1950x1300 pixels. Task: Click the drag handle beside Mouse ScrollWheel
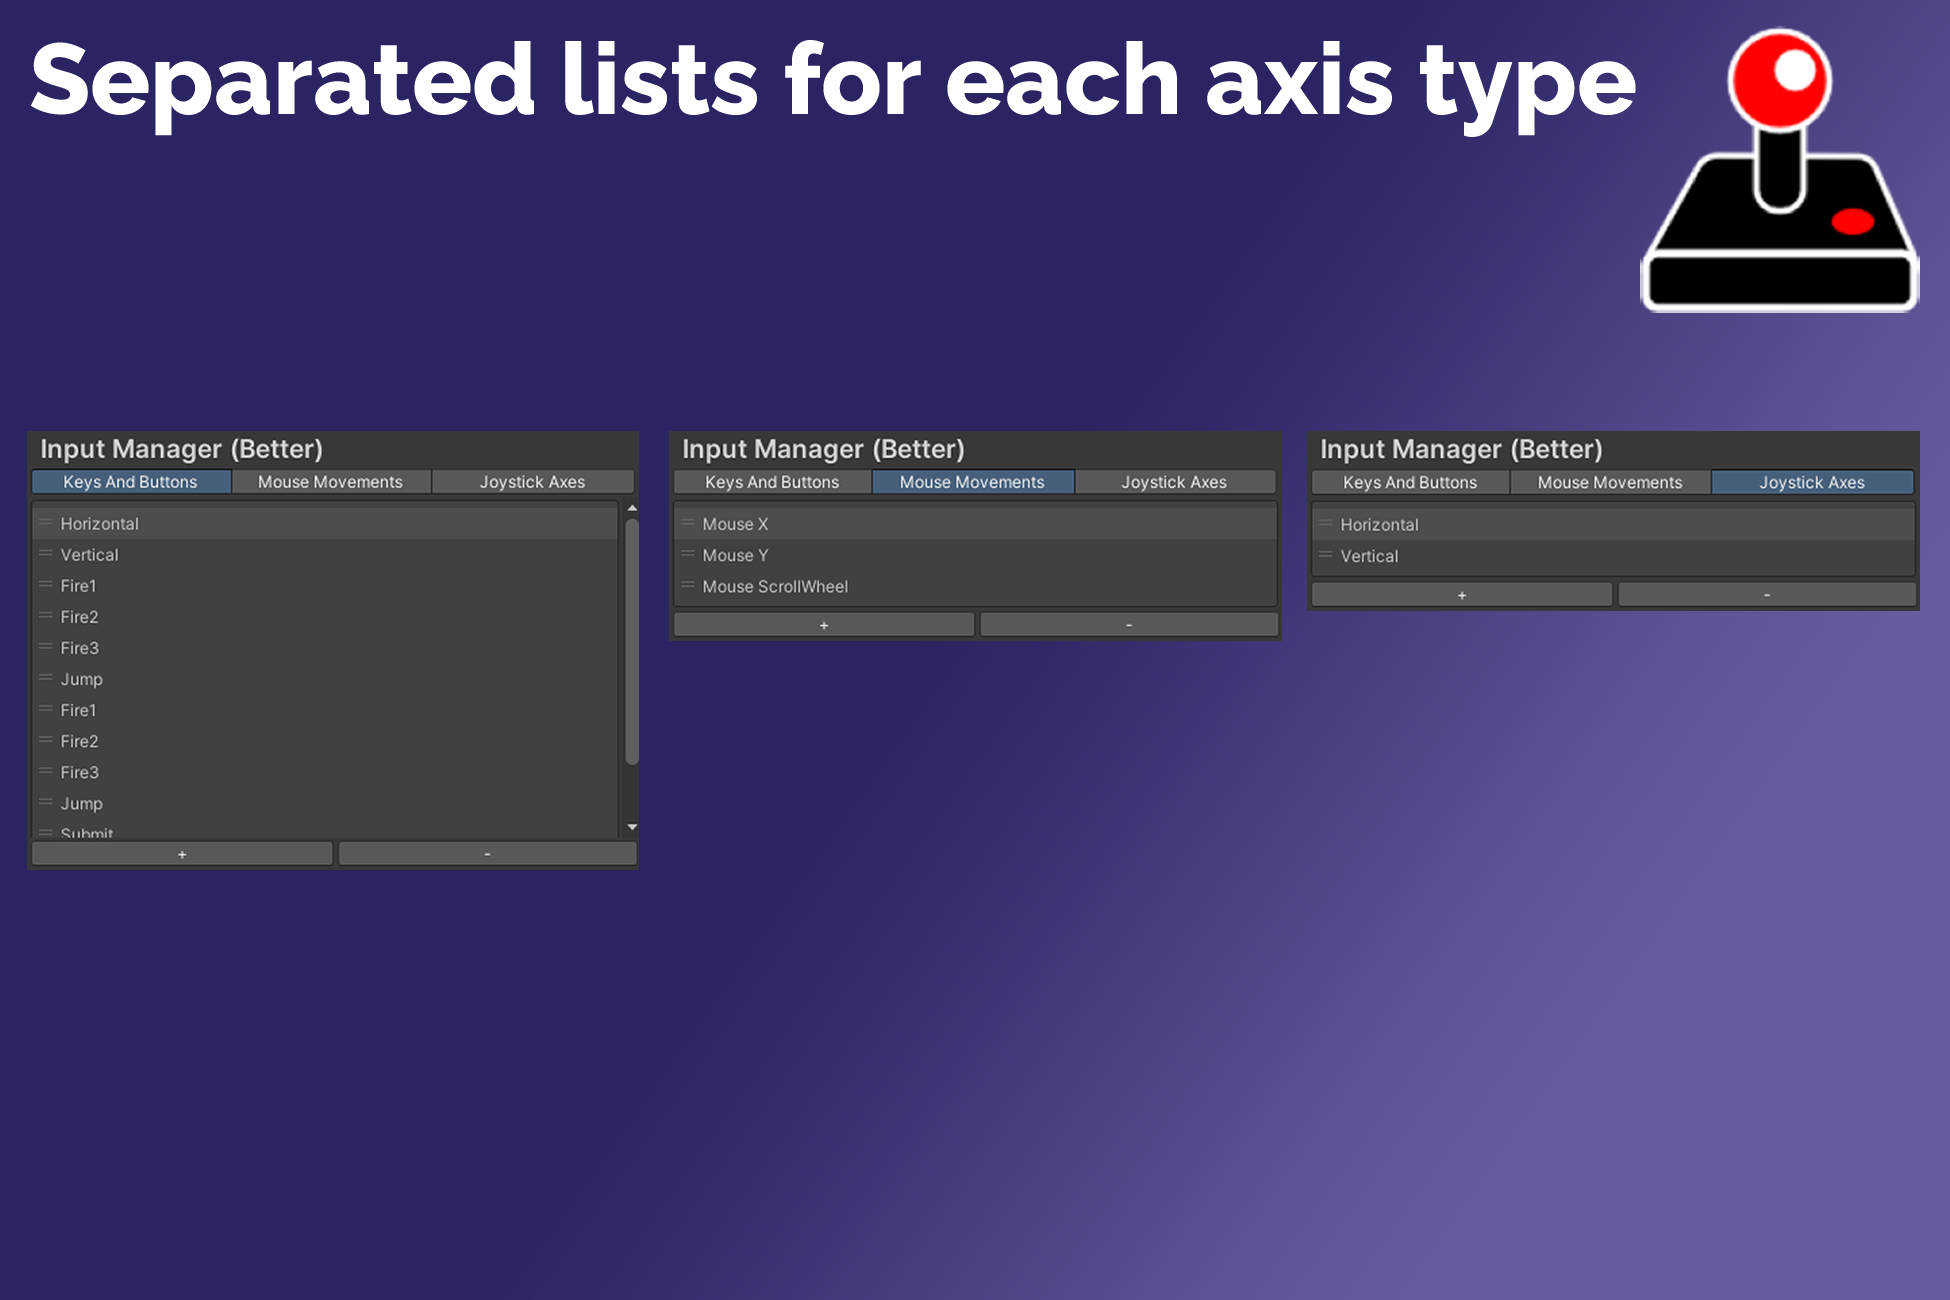coord(687,586)
